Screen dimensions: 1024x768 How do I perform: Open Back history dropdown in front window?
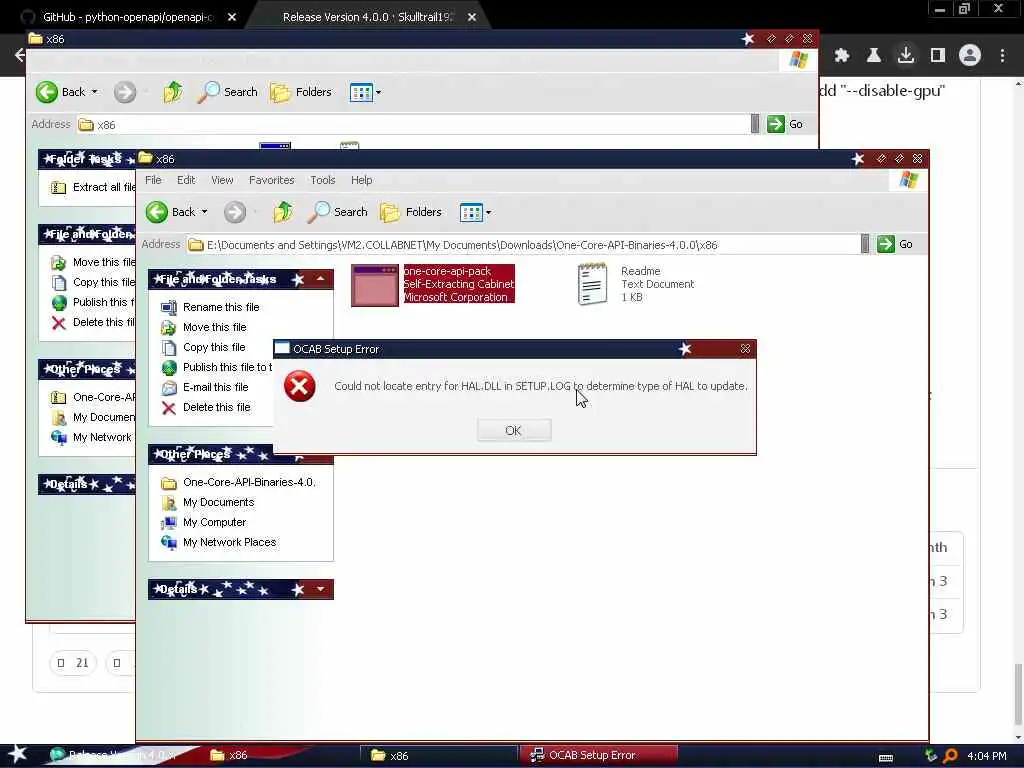[204, 212]
